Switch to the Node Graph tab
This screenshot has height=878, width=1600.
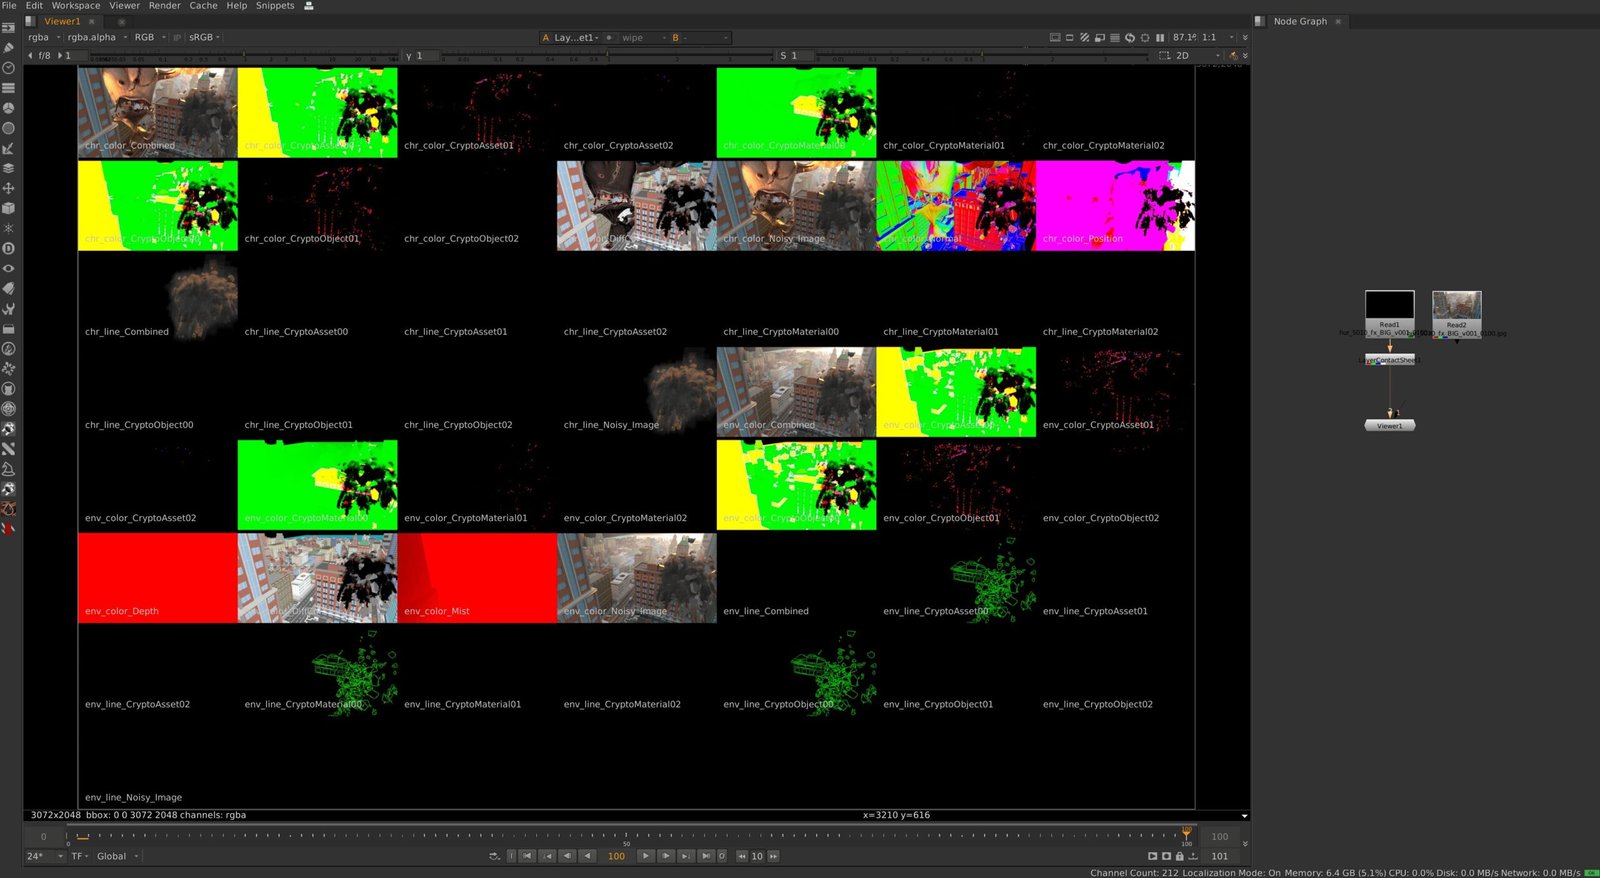coord(1300,21)
